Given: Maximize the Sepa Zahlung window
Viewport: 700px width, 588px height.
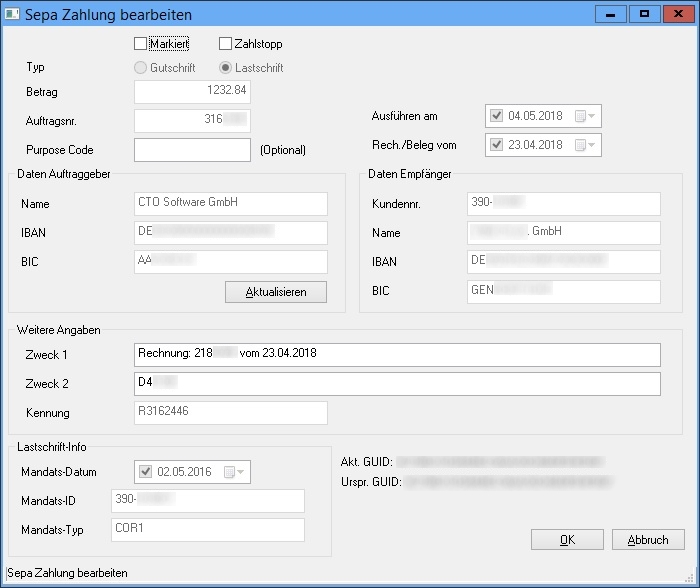Looking at the screenshot, I should (x=645, y=13).
